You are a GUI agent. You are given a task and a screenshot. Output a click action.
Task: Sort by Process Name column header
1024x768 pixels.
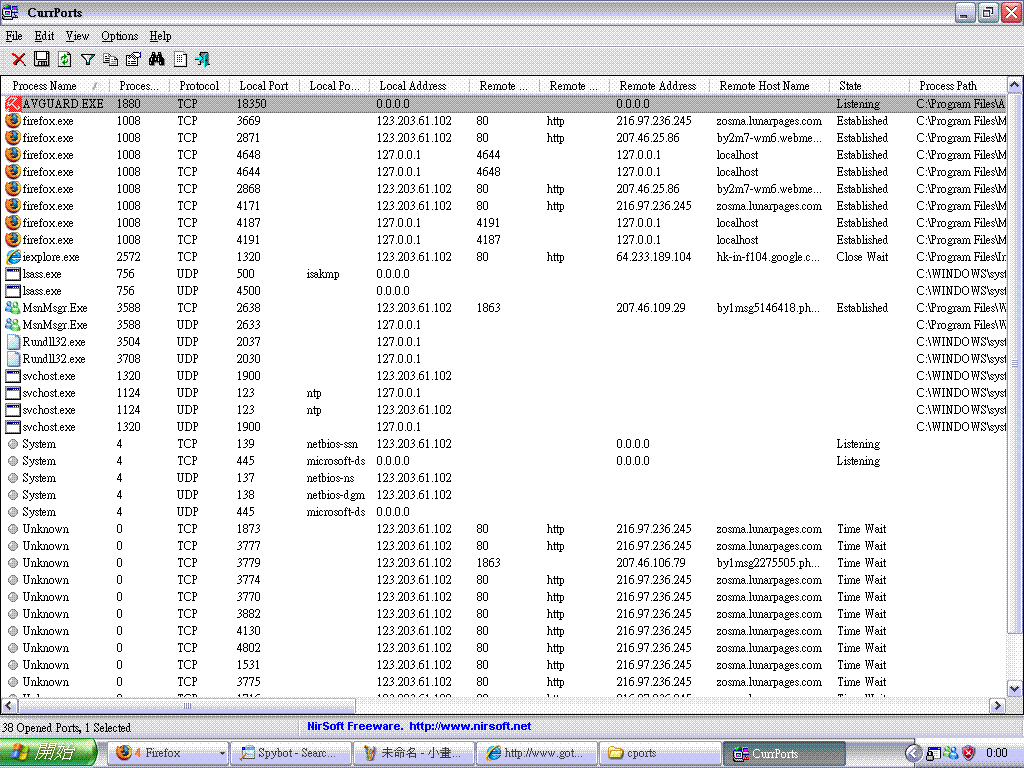[54, 86]
